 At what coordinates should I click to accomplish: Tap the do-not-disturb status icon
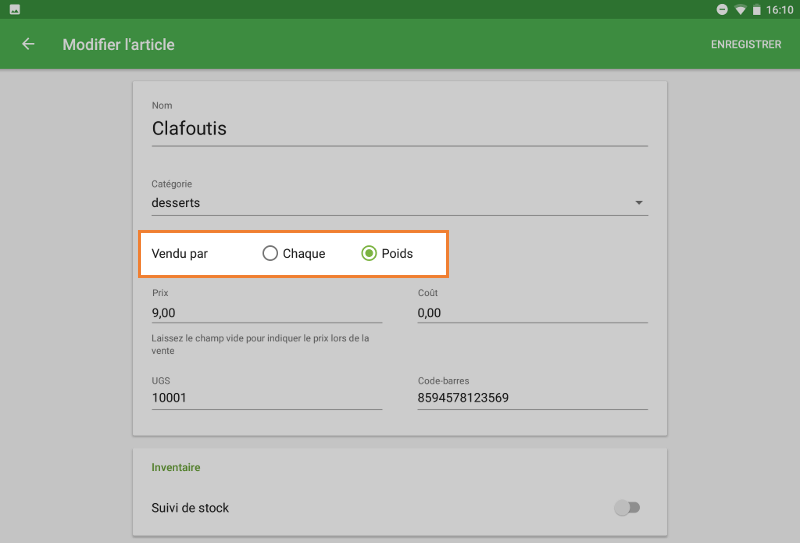[x=722, y=10]
